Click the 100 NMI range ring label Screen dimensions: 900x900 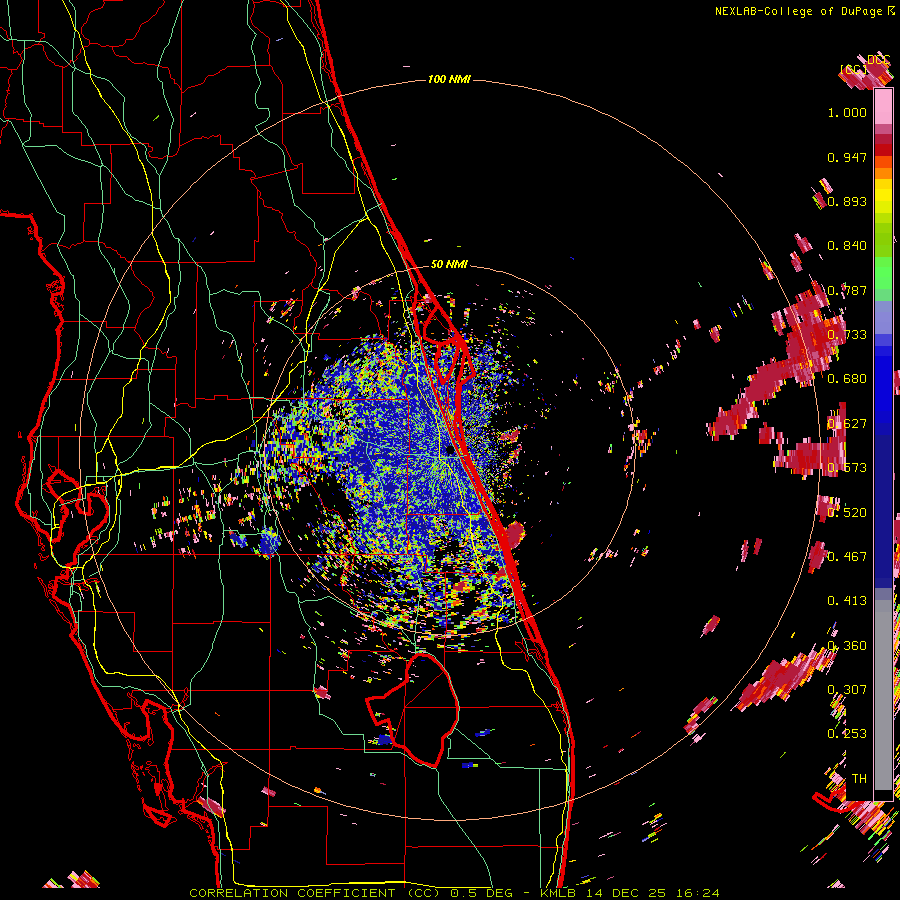pyautogui.click(x=449, y=79)
